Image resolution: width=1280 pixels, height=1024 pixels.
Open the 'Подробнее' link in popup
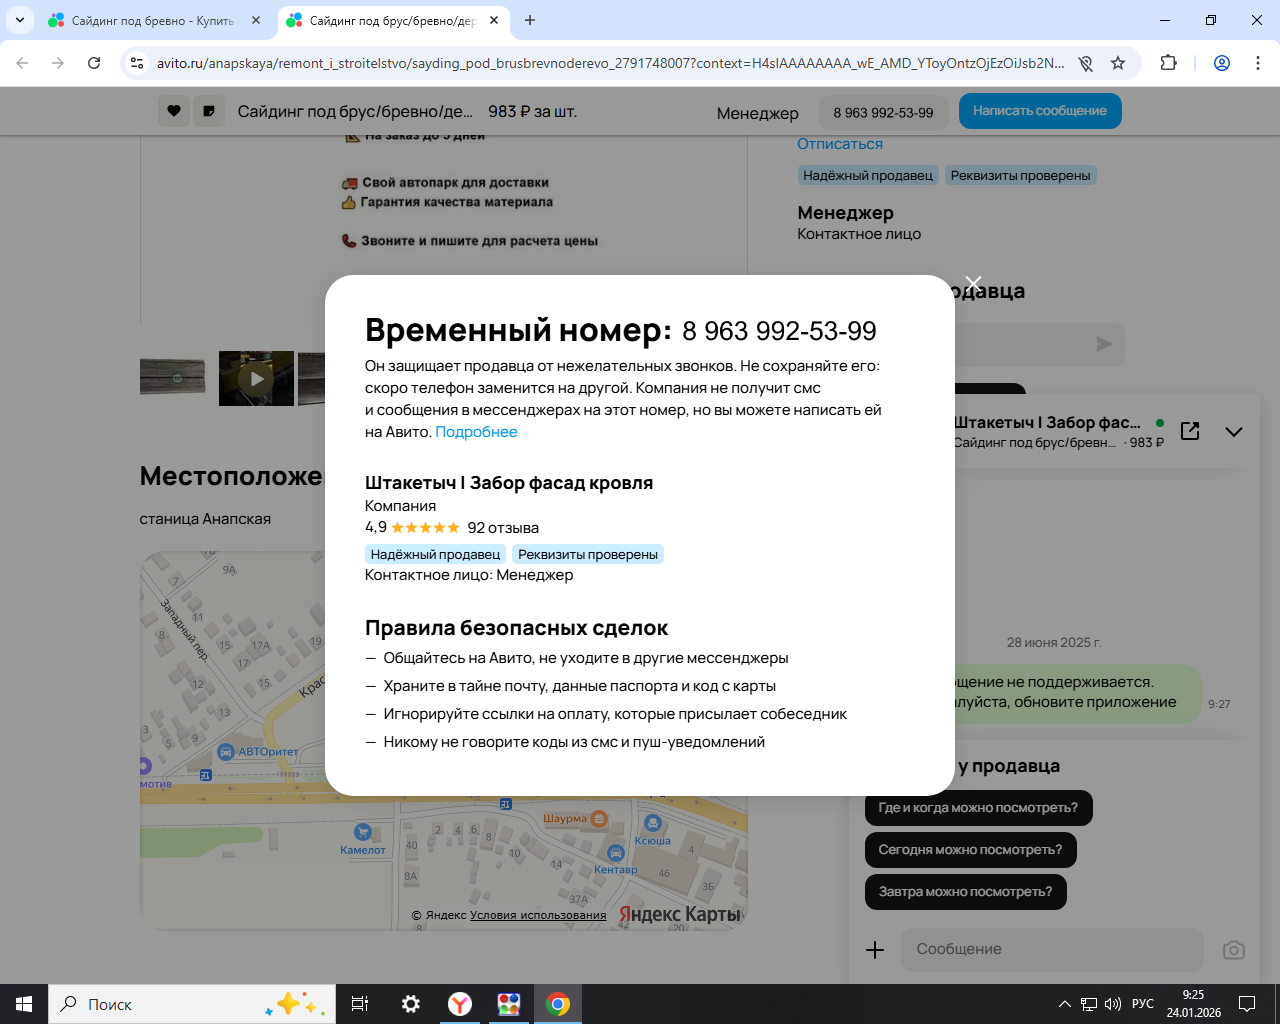tap(476, 432)
